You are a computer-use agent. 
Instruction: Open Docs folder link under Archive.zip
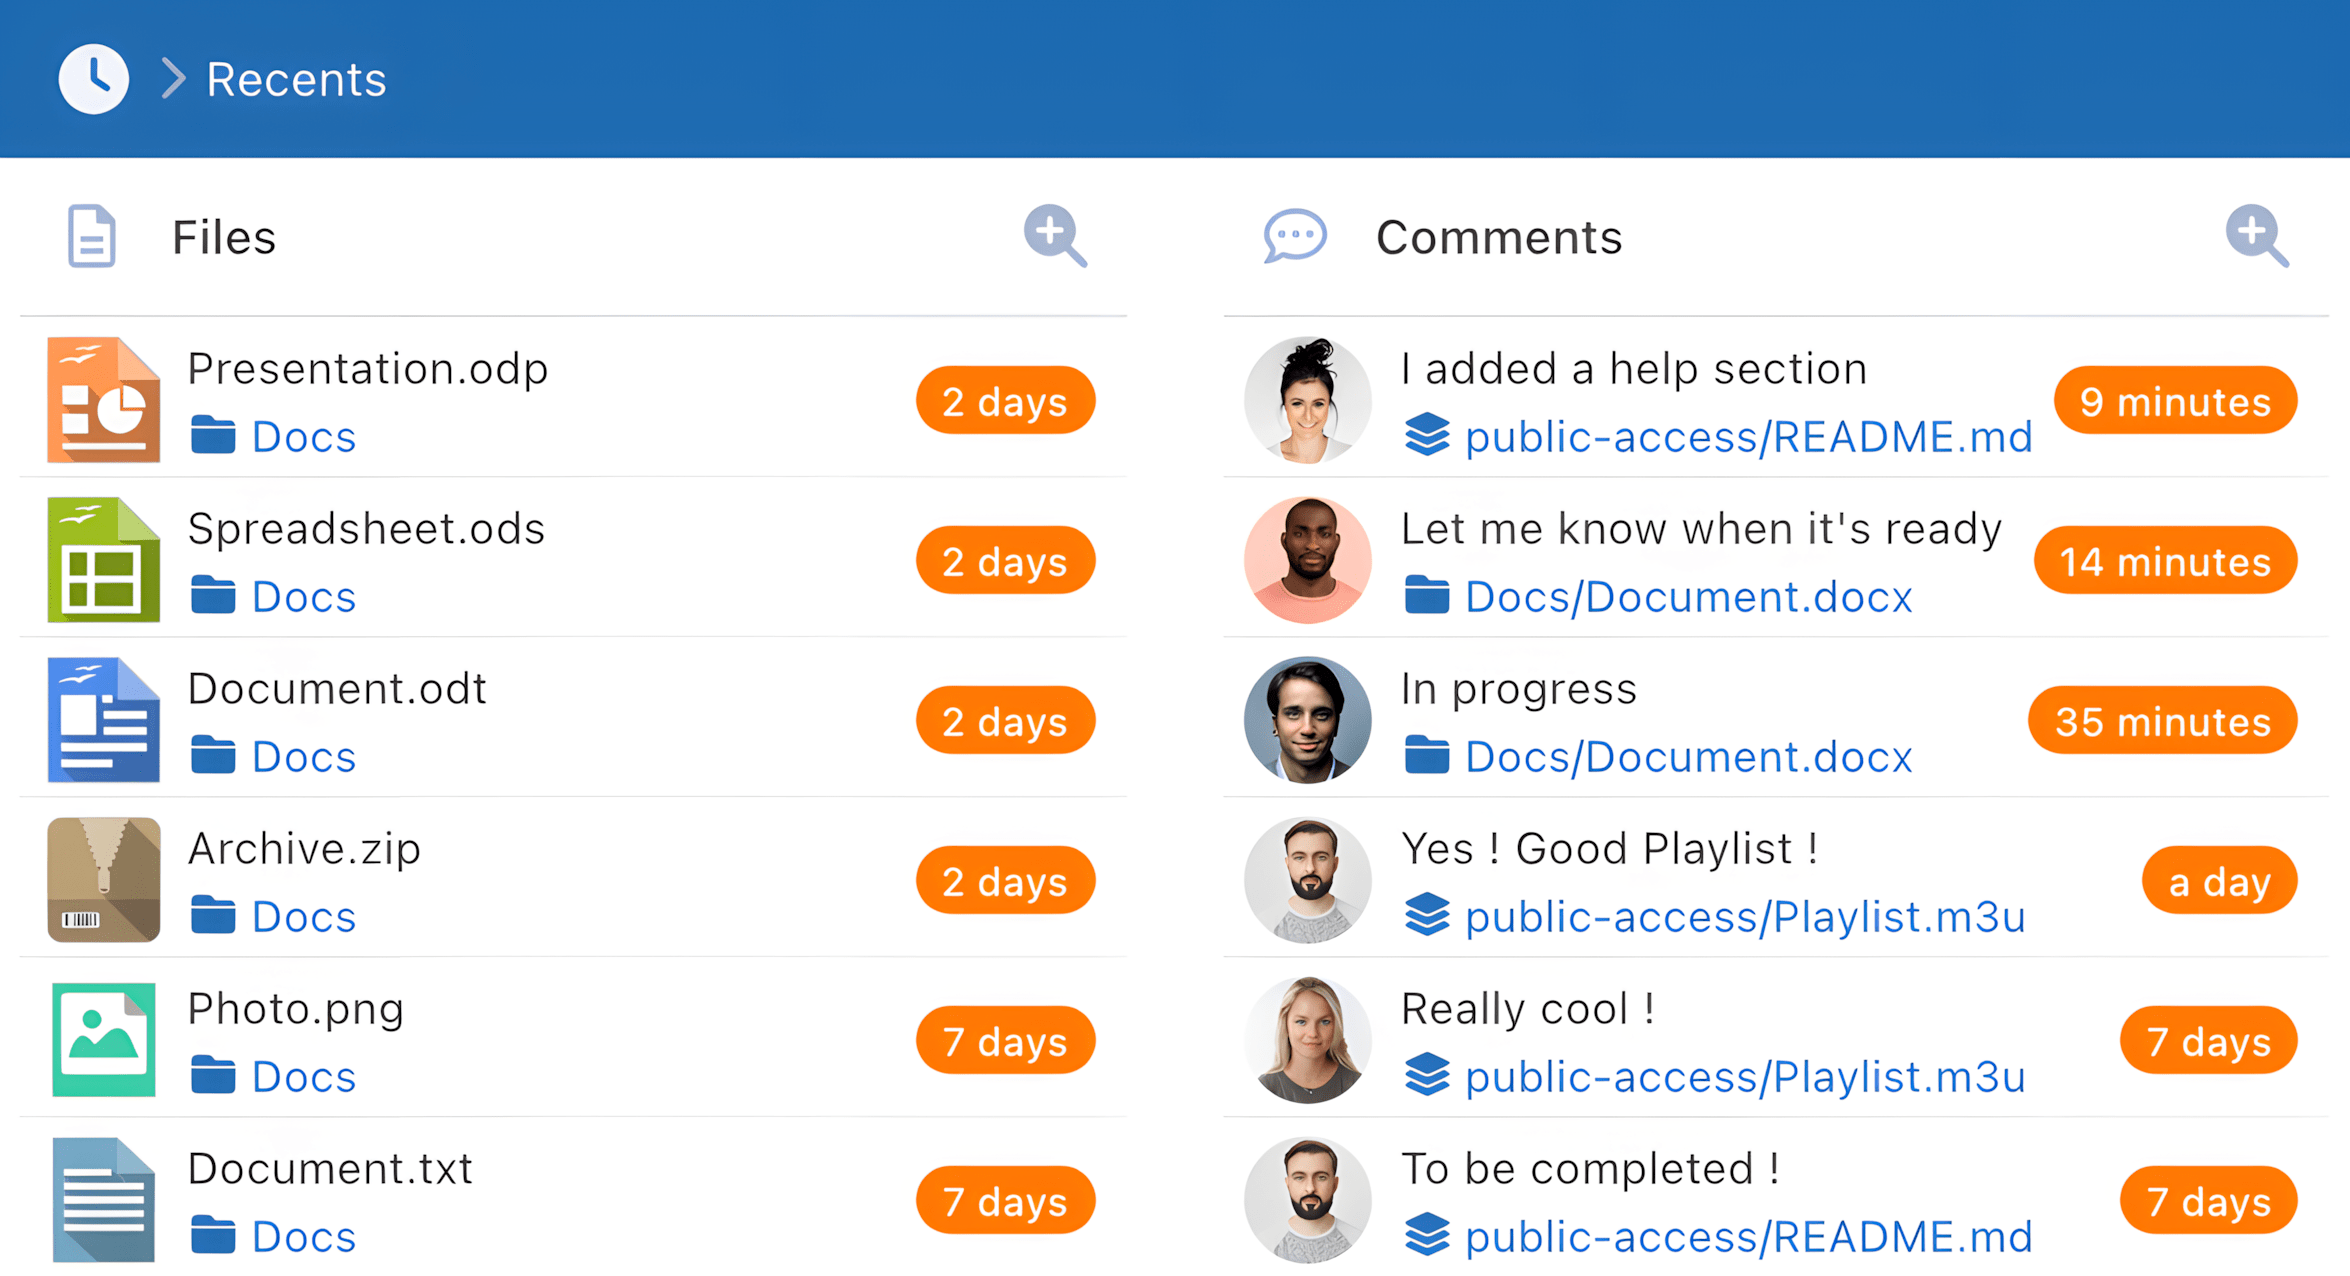(x=303, y=917)
